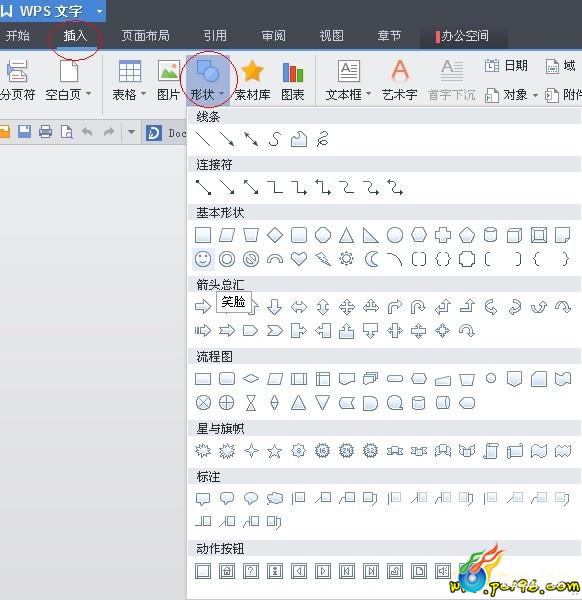Choose the elbow connector shape
582x600 pixels.
coord(275,188)
